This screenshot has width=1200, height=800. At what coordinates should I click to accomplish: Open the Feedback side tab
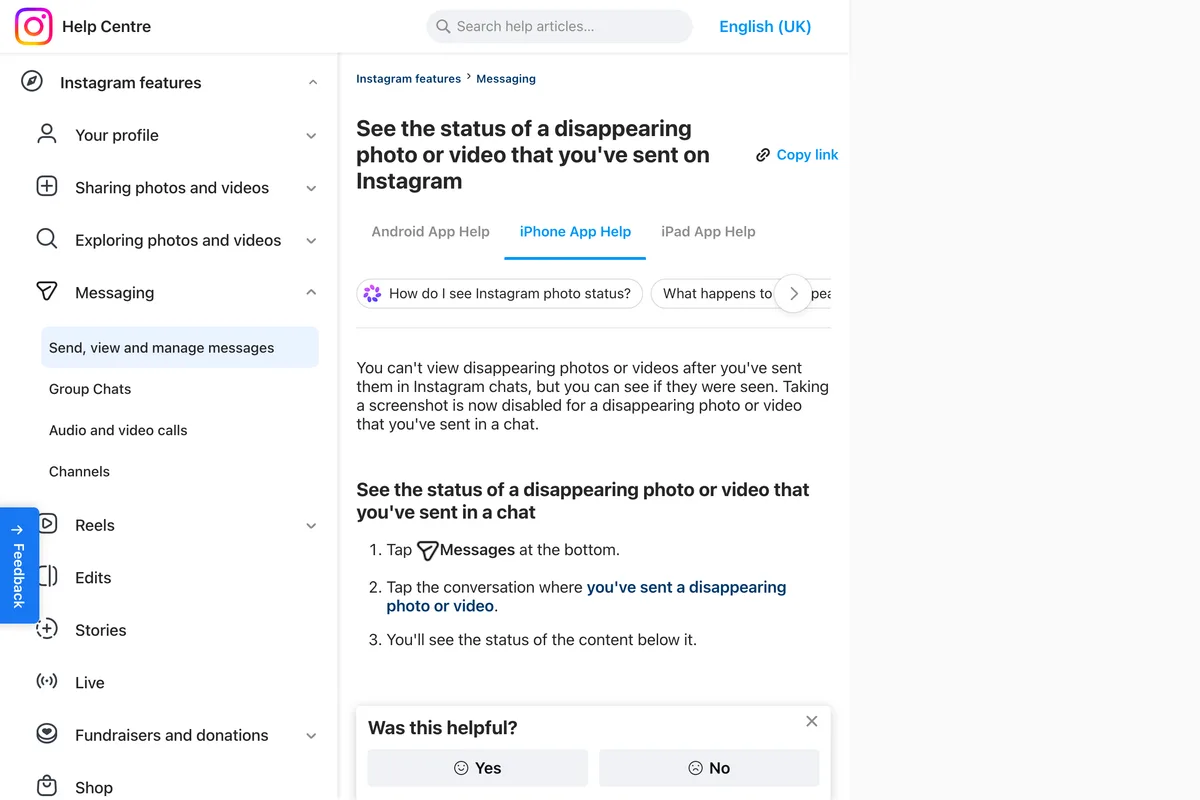[x=19, y=565]
